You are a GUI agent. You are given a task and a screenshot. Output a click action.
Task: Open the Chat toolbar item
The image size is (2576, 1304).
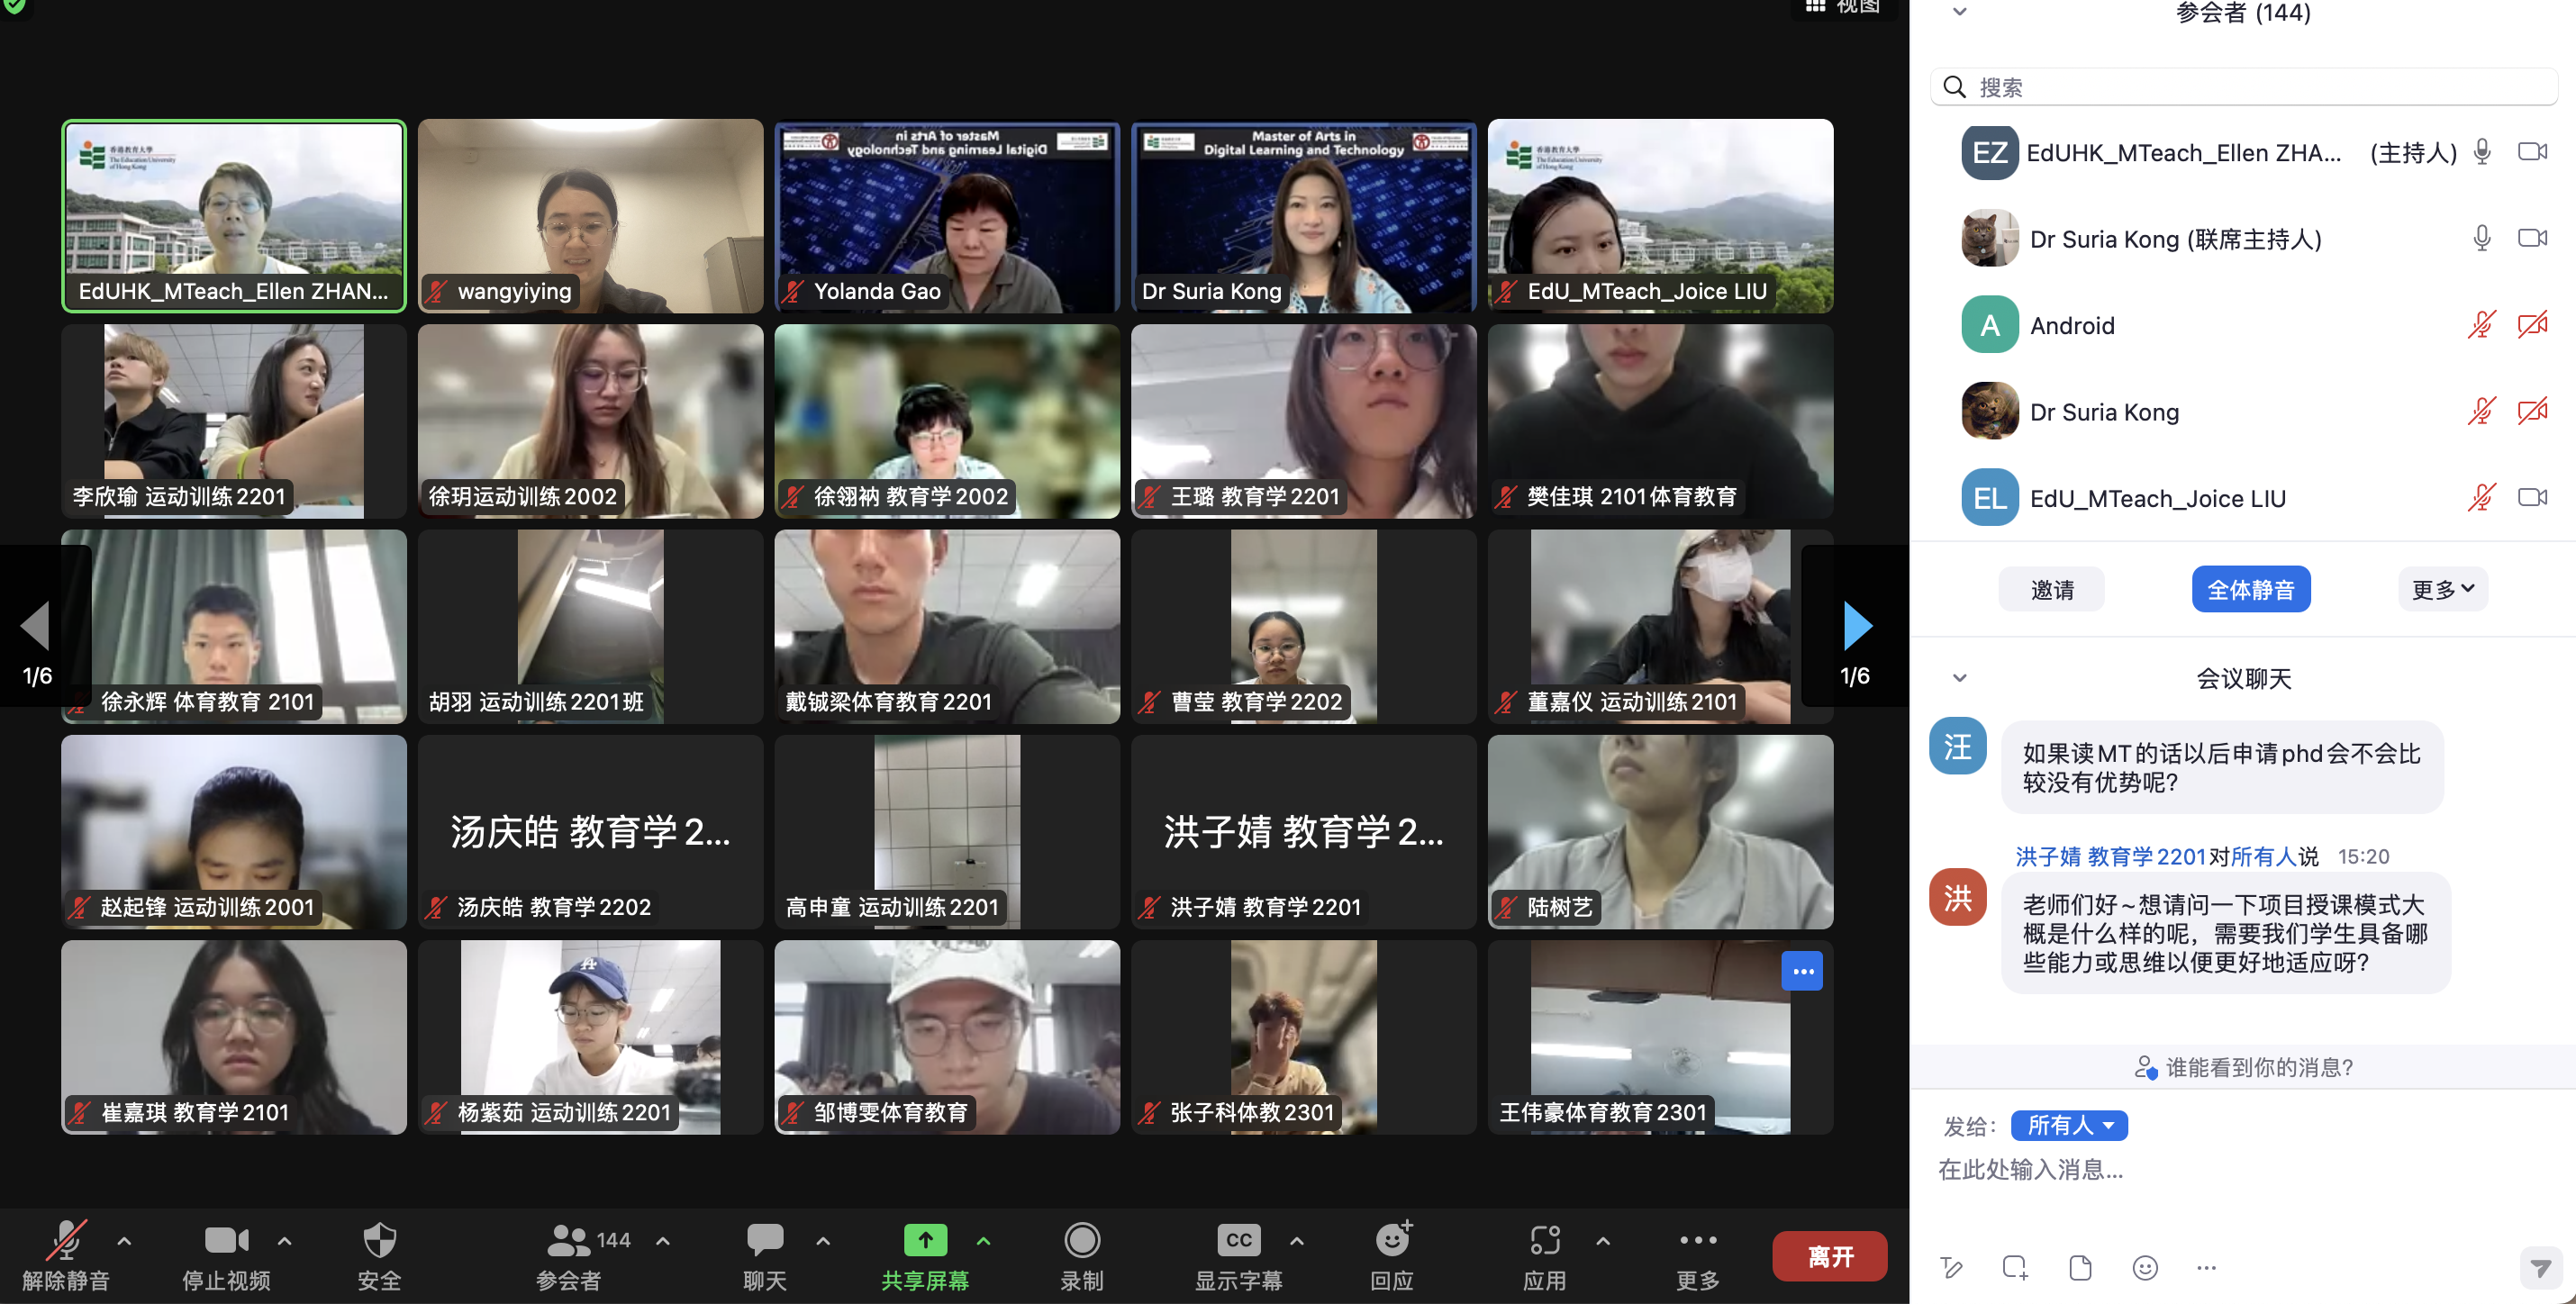(765, 1241)
